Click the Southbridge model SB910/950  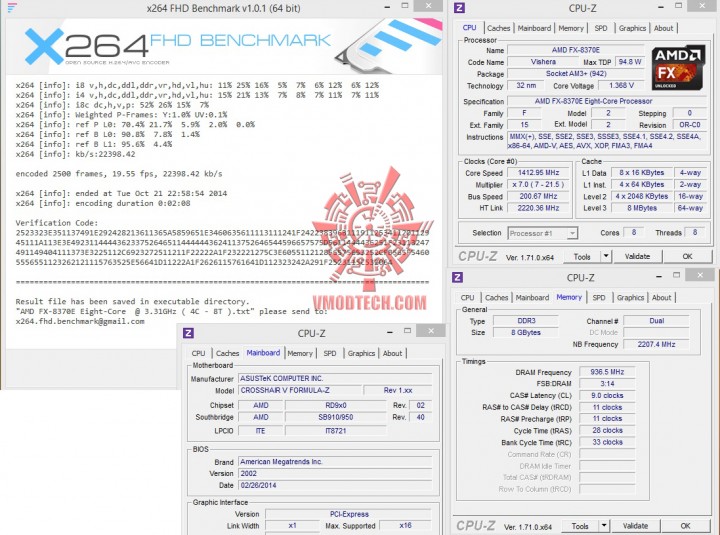336,417
